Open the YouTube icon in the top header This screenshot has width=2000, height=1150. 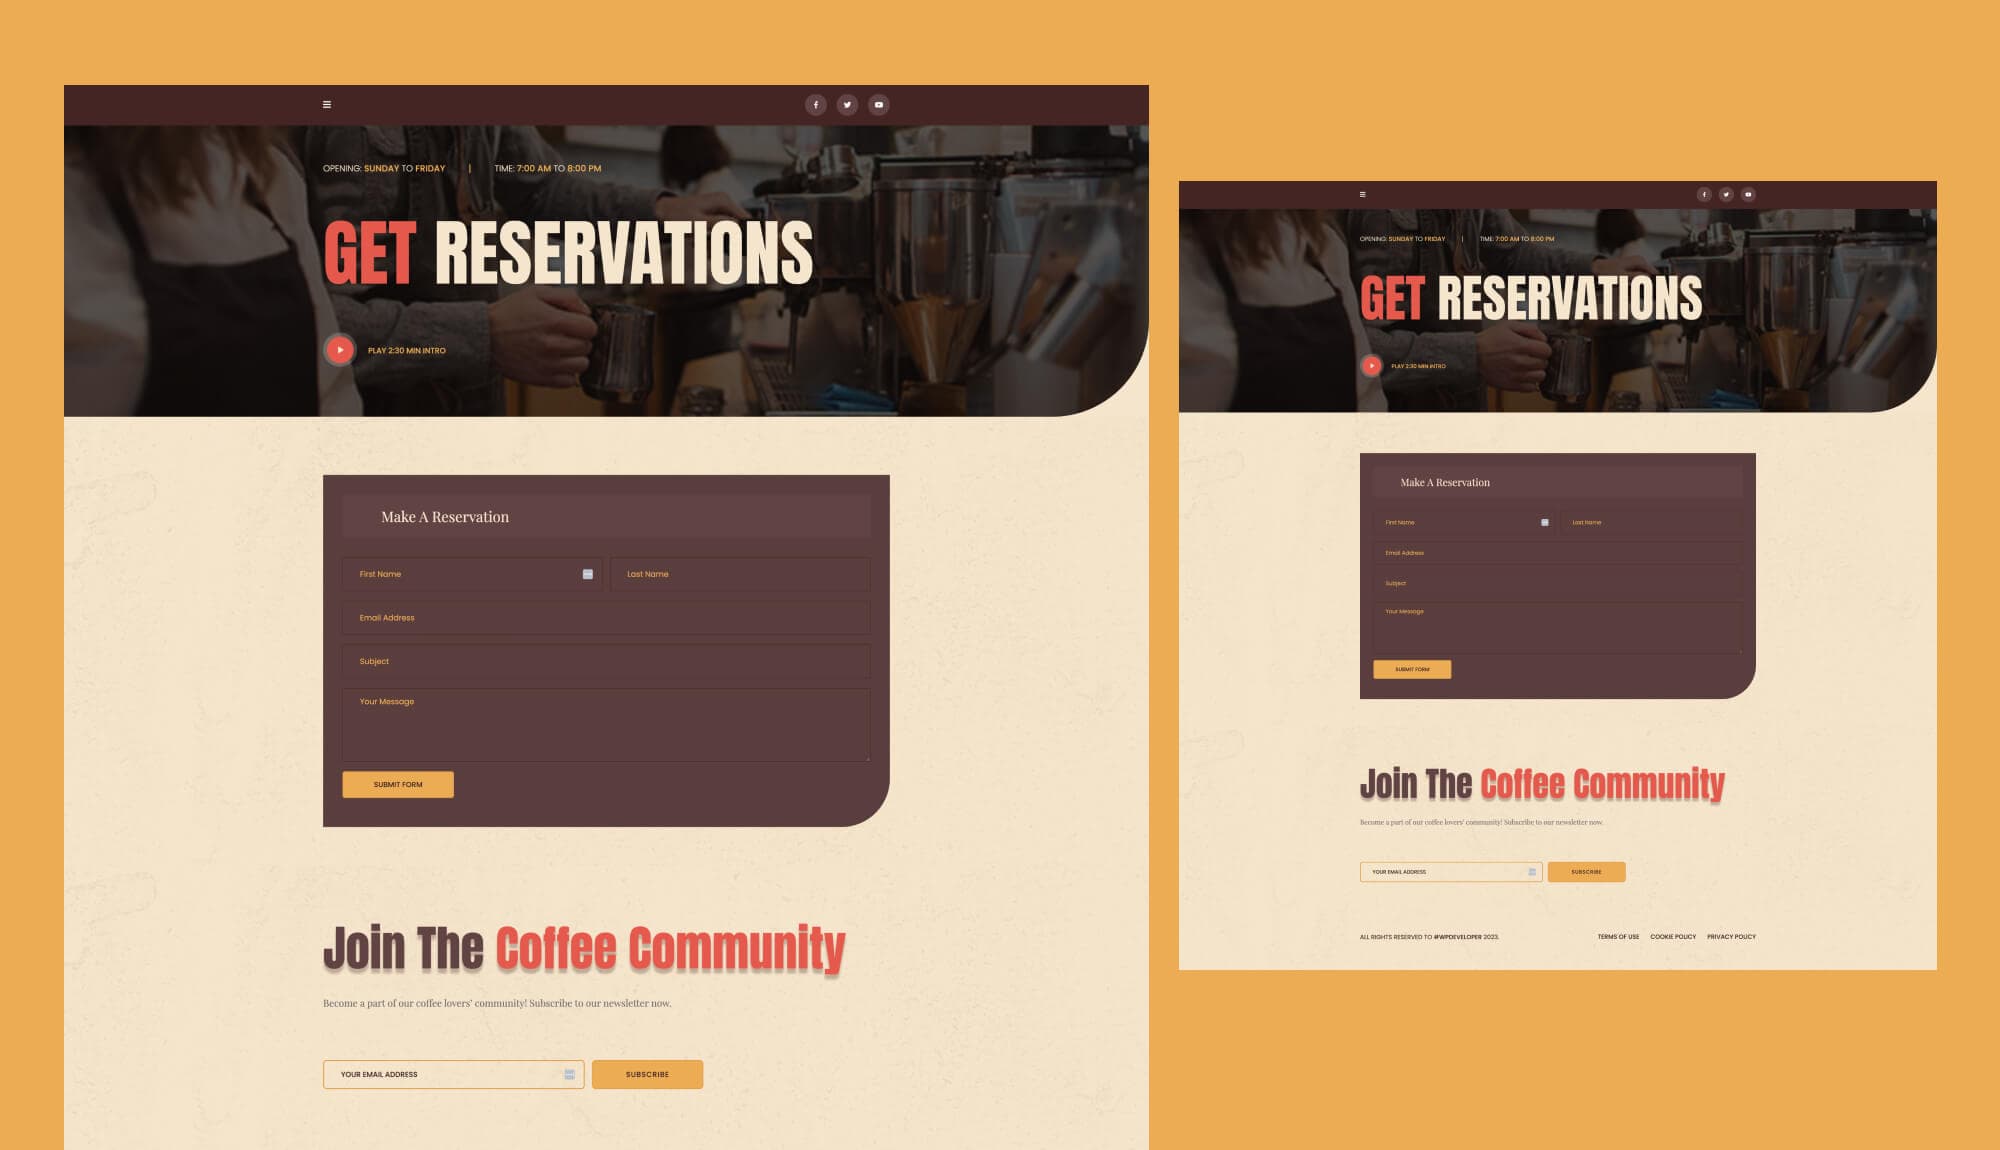[878, 104]
